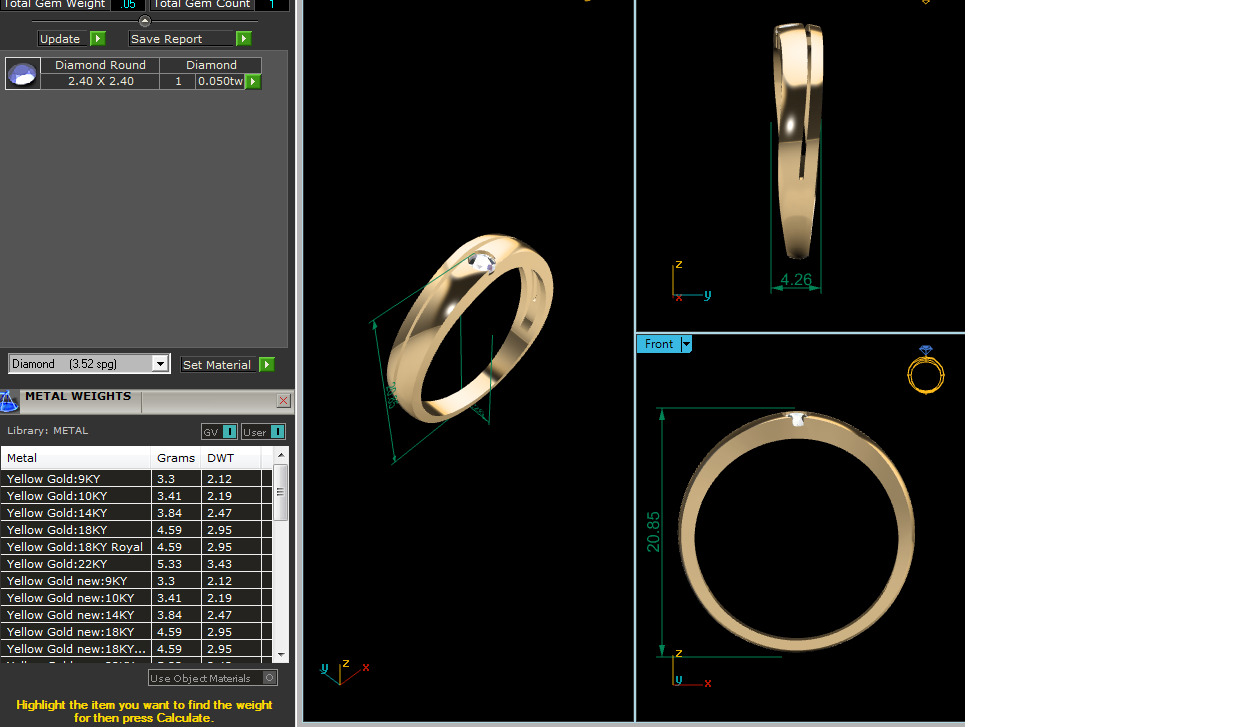This screenshot has width=1241, height=727.
Task: Click the Total Gem Weight value field
Action: tap(127, 5)
